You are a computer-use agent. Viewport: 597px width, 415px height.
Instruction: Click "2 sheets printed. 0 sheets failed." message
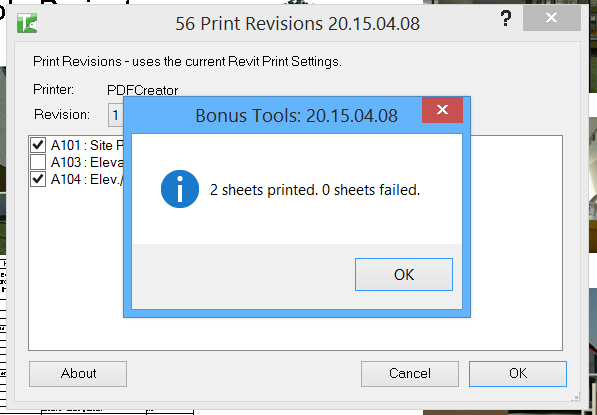pos(315,190)
